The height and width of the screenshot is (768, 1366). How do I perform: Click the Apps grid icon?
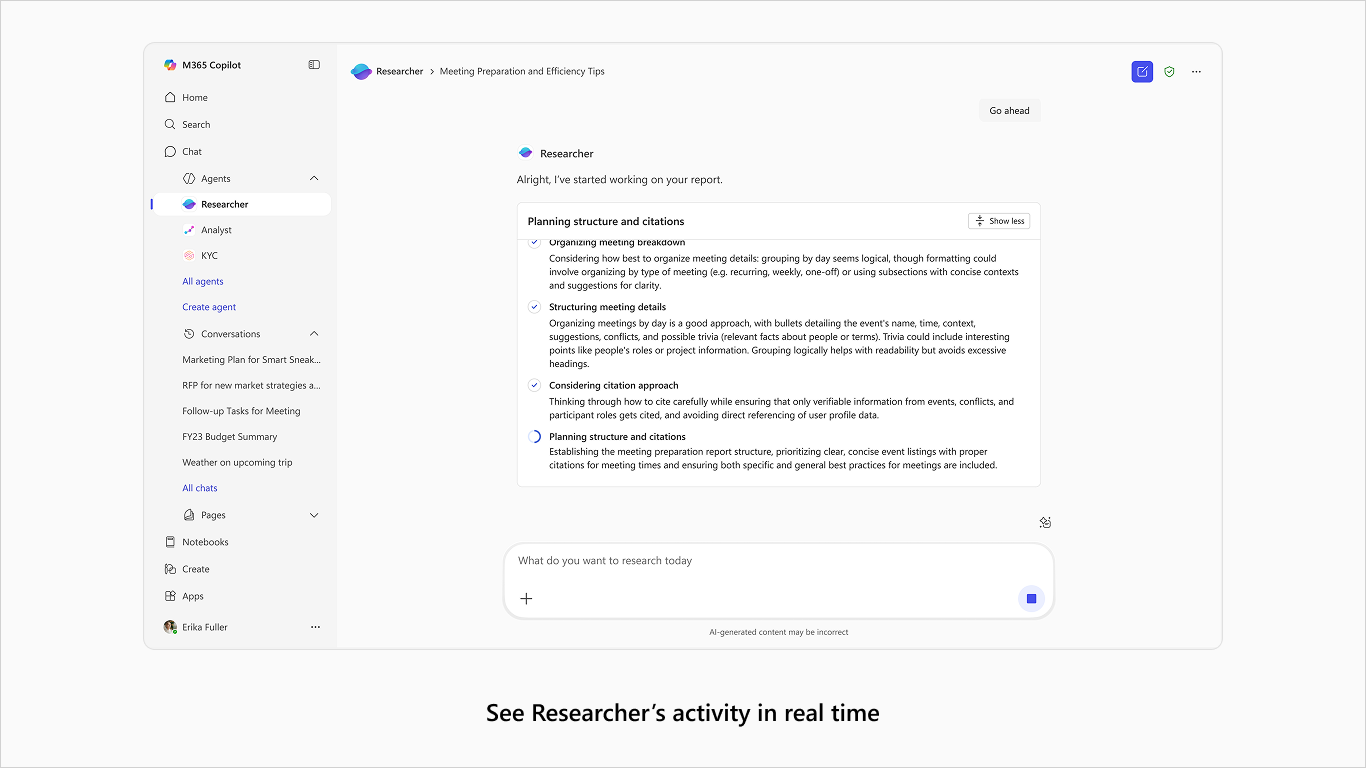pyautogui.click(x=170, y=596)
